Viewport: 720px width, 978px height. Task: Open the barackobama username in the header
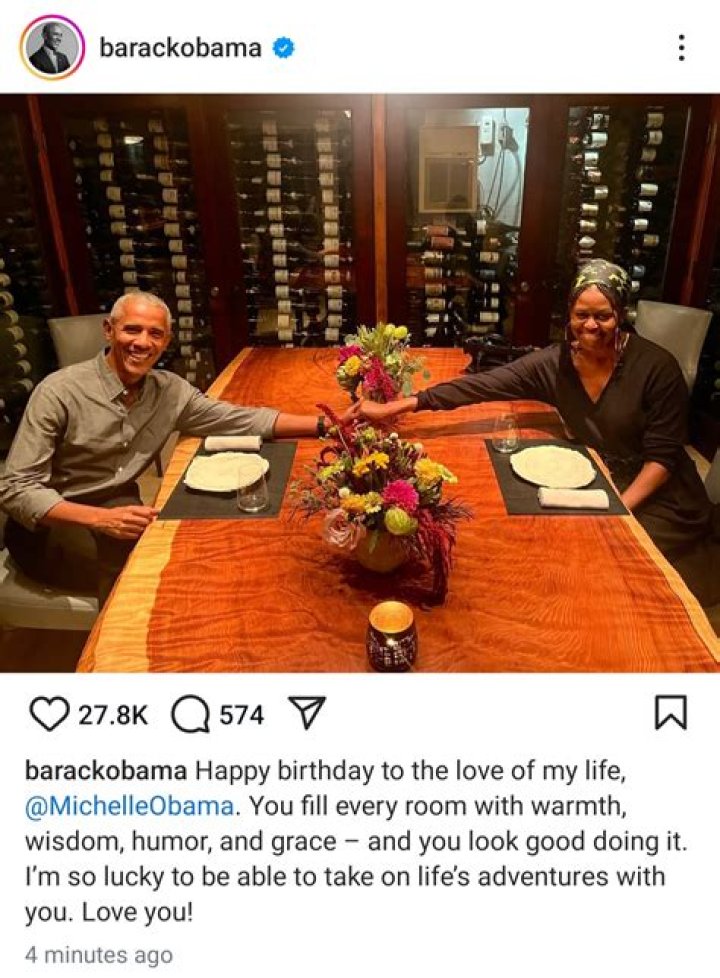tap(180, 47)
